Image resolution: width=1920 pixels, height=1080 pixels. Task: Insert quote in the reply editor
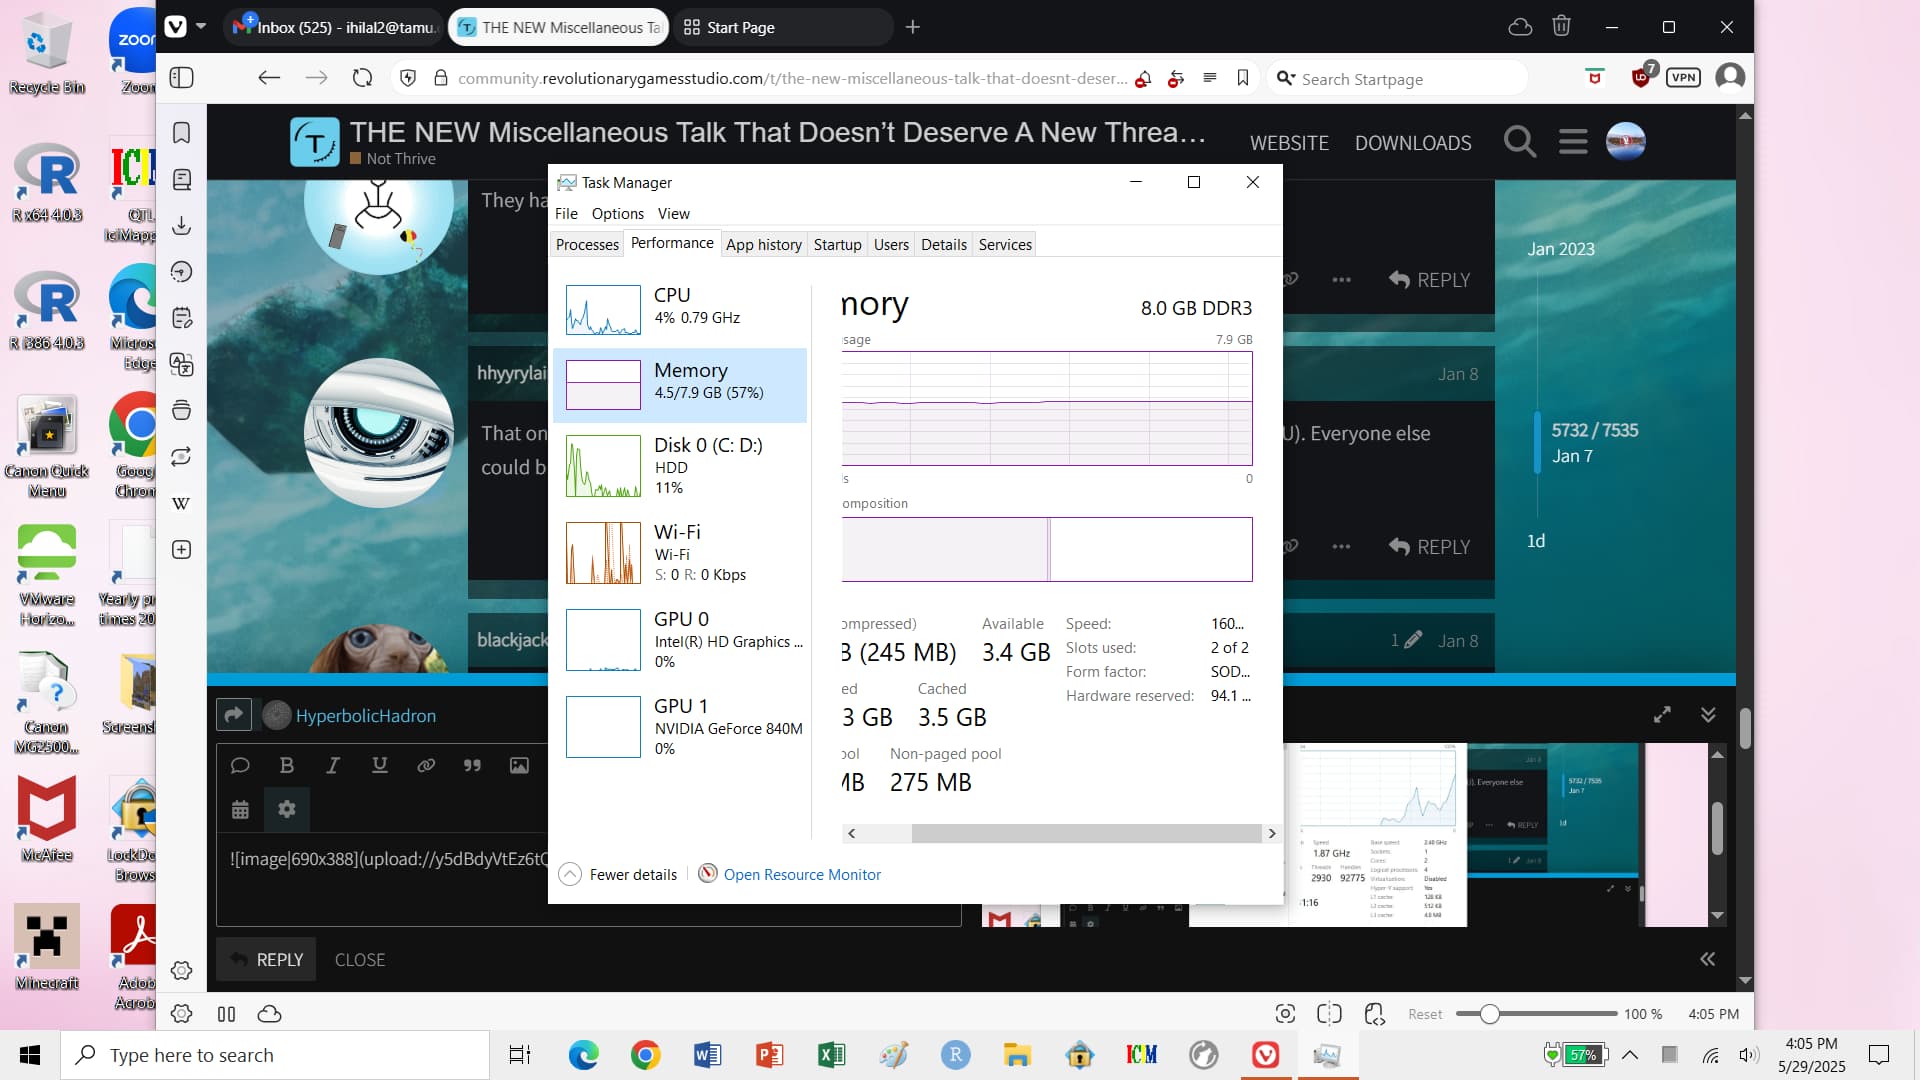pos(240,765)
